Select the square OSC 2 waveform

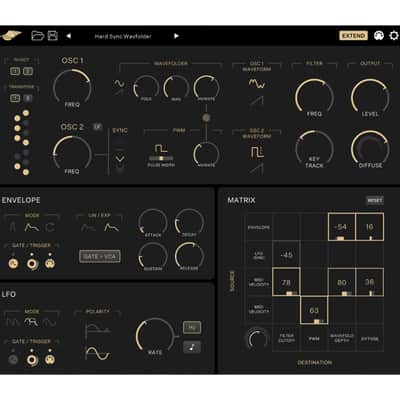(257, 152)
